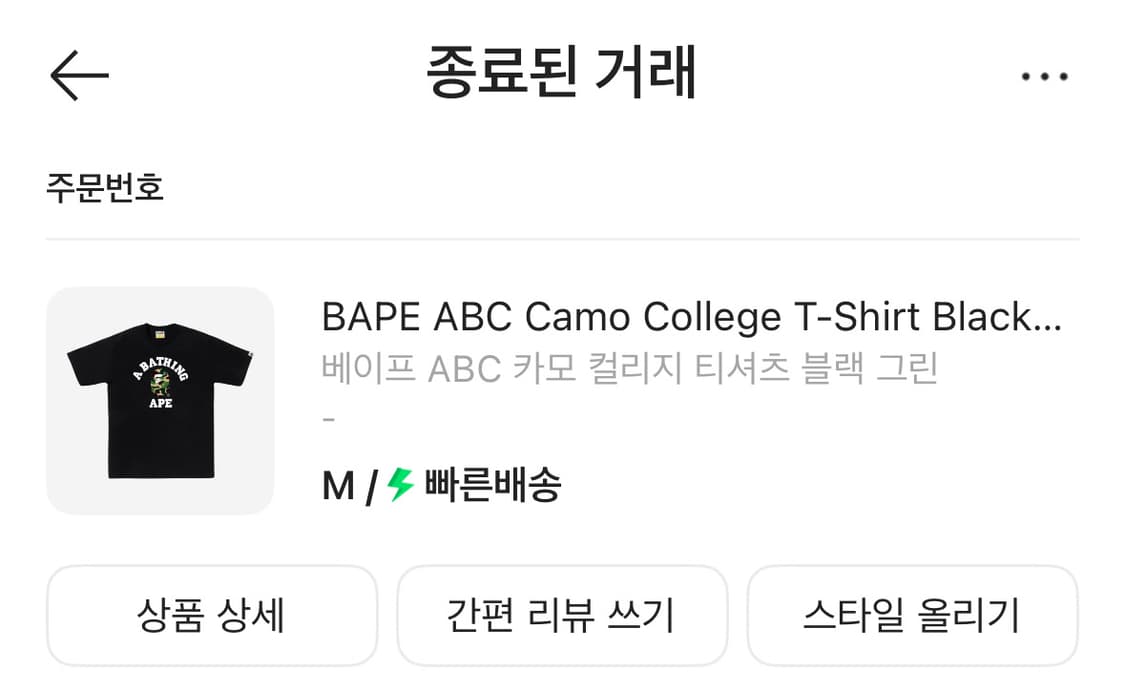Tap the back arrow icon
The image size is (1125, 694).
pyautogui.click(x=78, y=75)
